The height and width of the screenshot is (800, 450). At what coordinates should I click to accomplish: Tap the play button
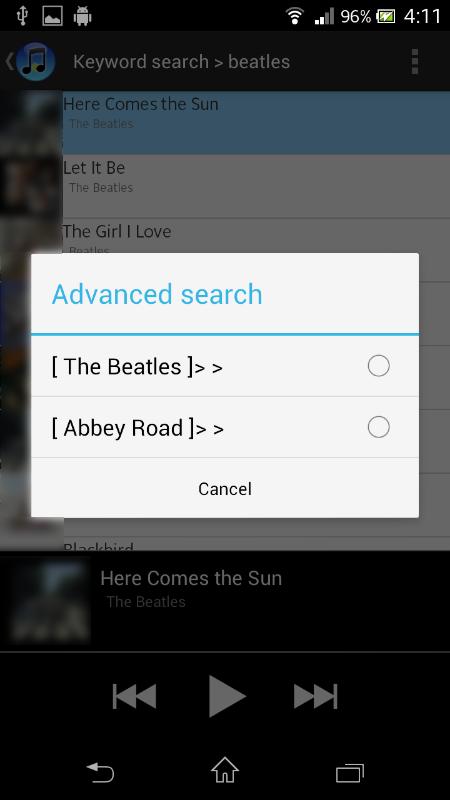227,696
